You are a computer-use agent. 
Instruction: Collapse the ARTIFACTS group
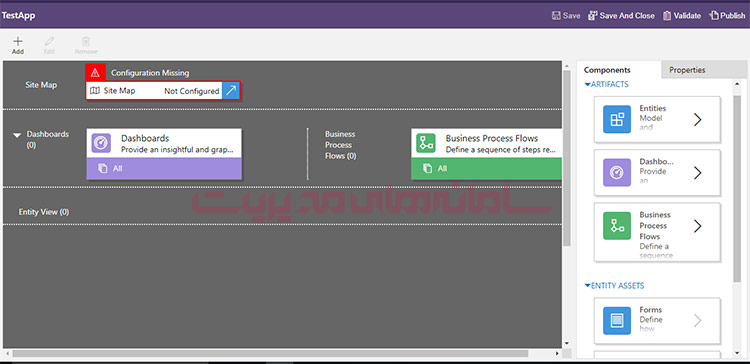tap(587, 85)
